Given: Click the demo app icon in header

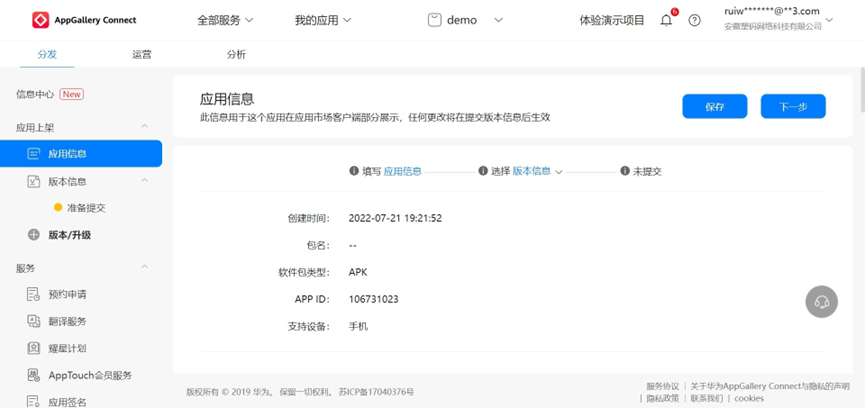Looking at the screenshot, I should pyautogui.click(x=435, y=20).
